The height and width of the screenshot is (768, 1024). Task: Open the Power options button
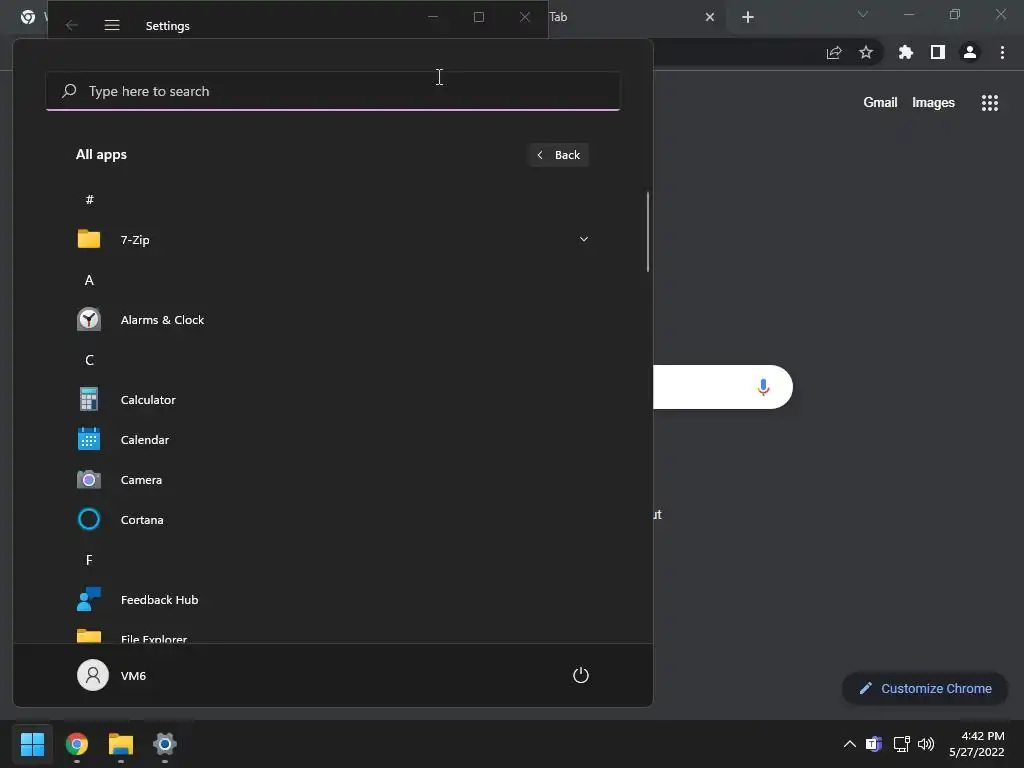coord(581,675)
